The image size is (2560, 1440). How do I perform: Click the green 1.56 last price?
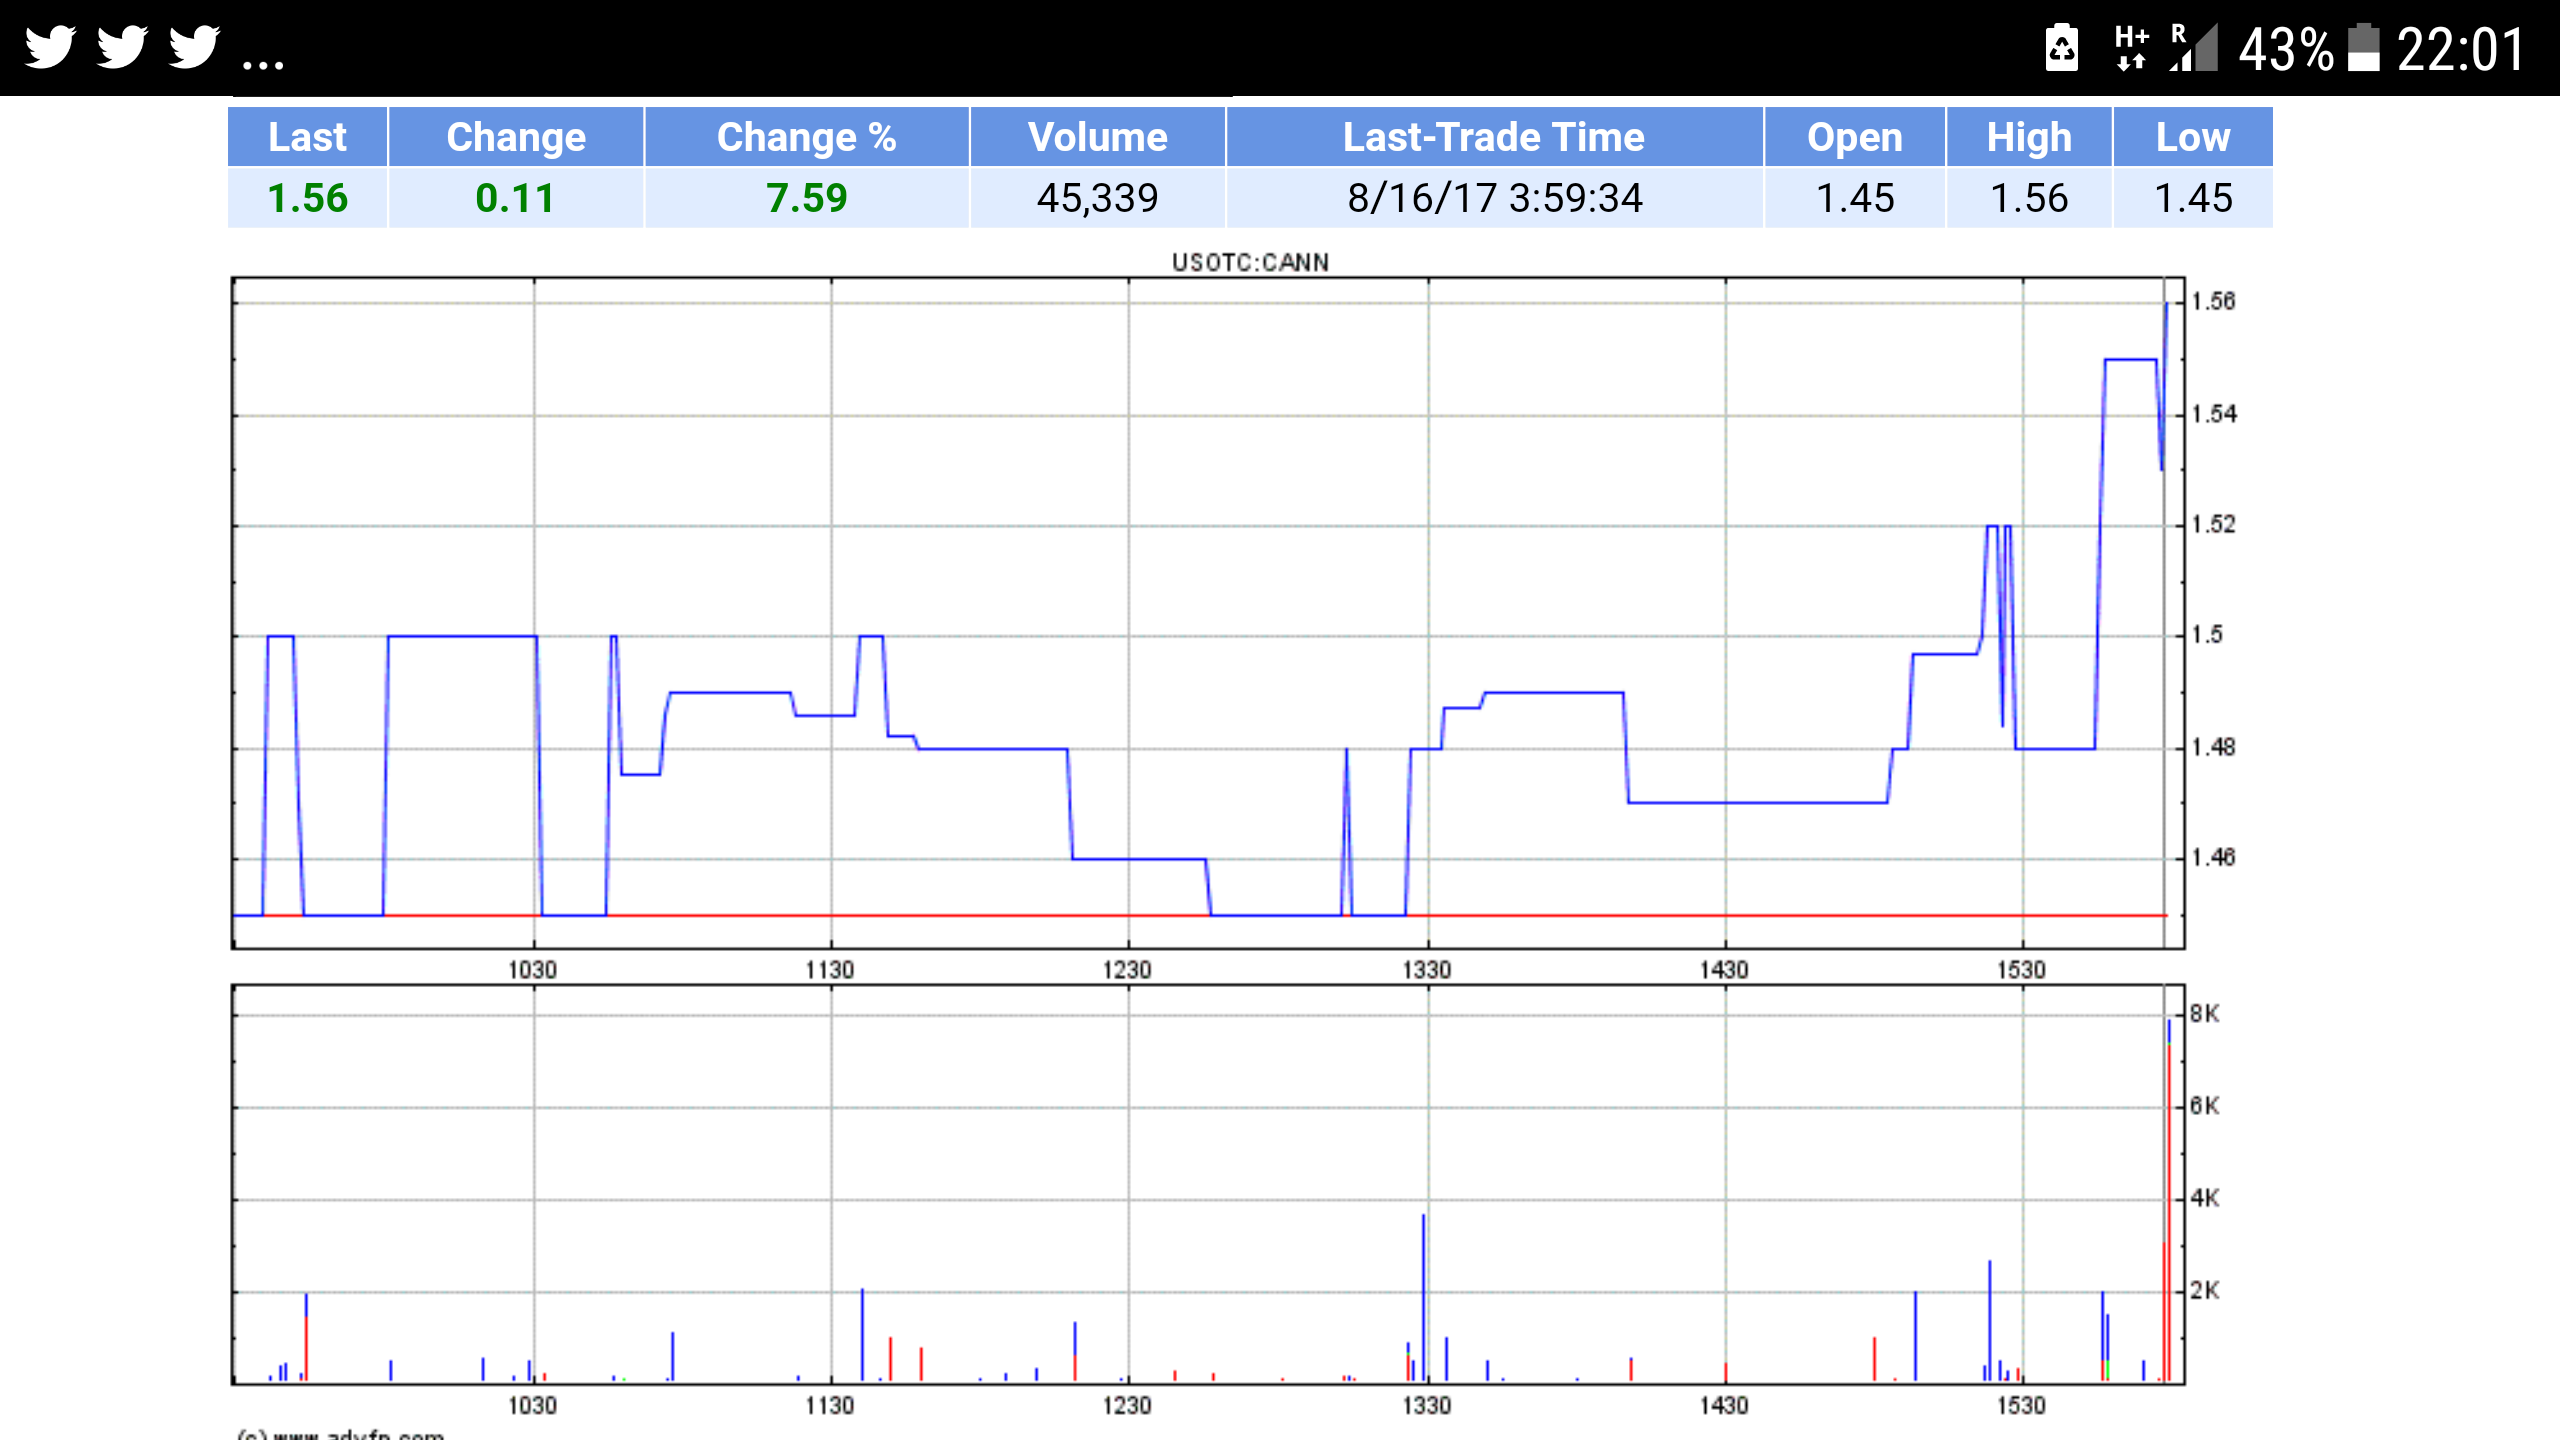tap(307, 198)
